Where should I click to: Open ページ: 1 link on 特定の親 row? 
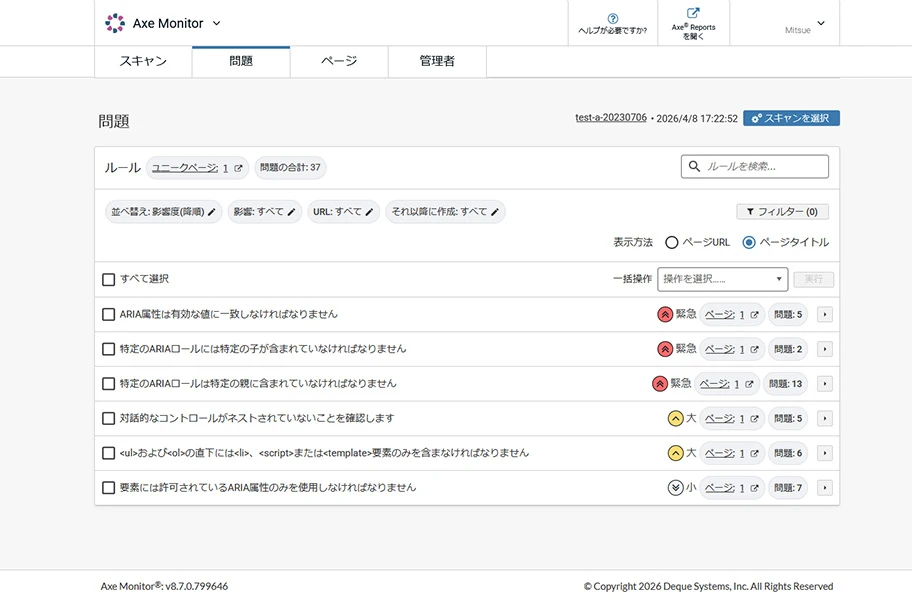(719, 384)
